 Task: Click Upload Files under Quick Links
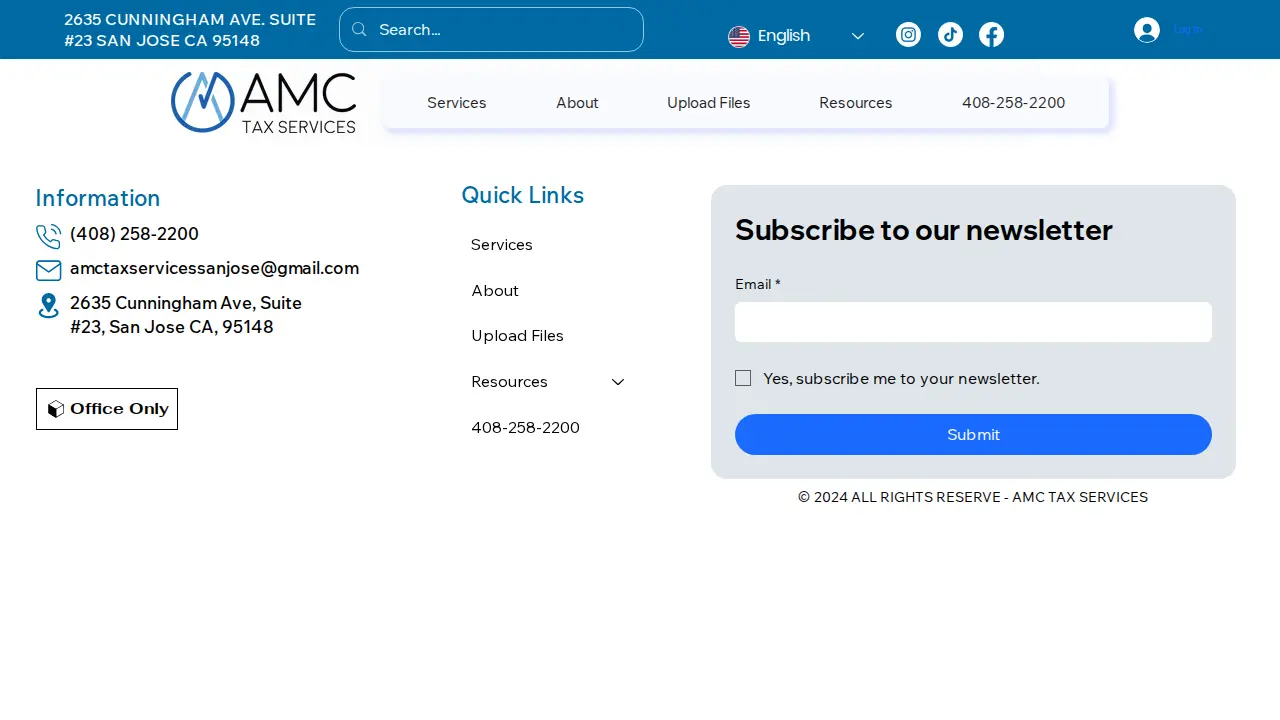click(x=518, y=336)
